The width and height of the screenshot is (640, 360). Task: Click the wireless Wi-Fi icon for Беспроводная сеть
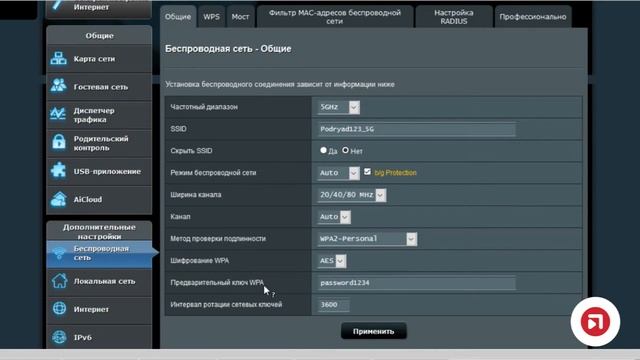point(59,253)
